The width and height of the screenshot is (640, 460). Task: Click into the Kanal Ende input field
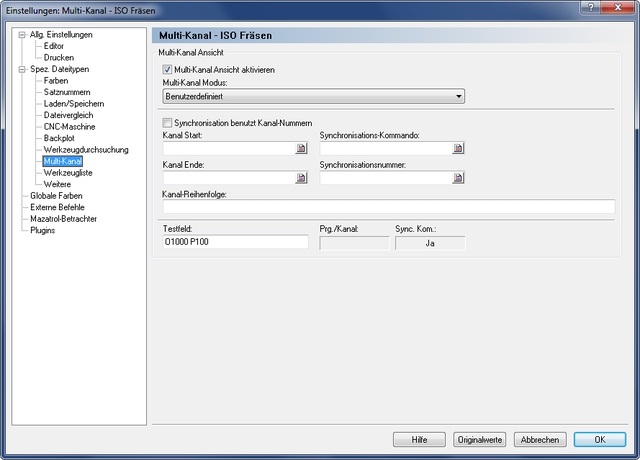(229, 178)
